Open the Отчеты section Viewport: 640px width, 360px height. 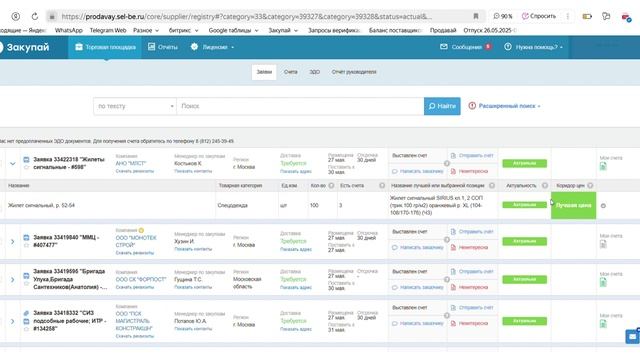(x=163, y=47)
